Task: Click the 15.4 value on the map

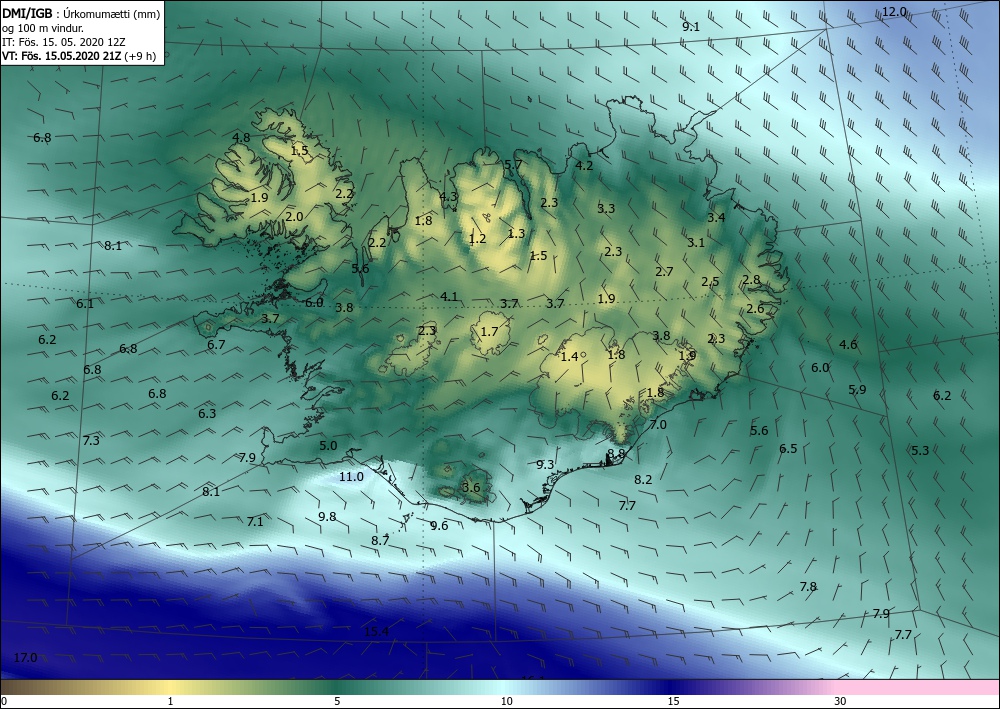Action: coord(376,632)
